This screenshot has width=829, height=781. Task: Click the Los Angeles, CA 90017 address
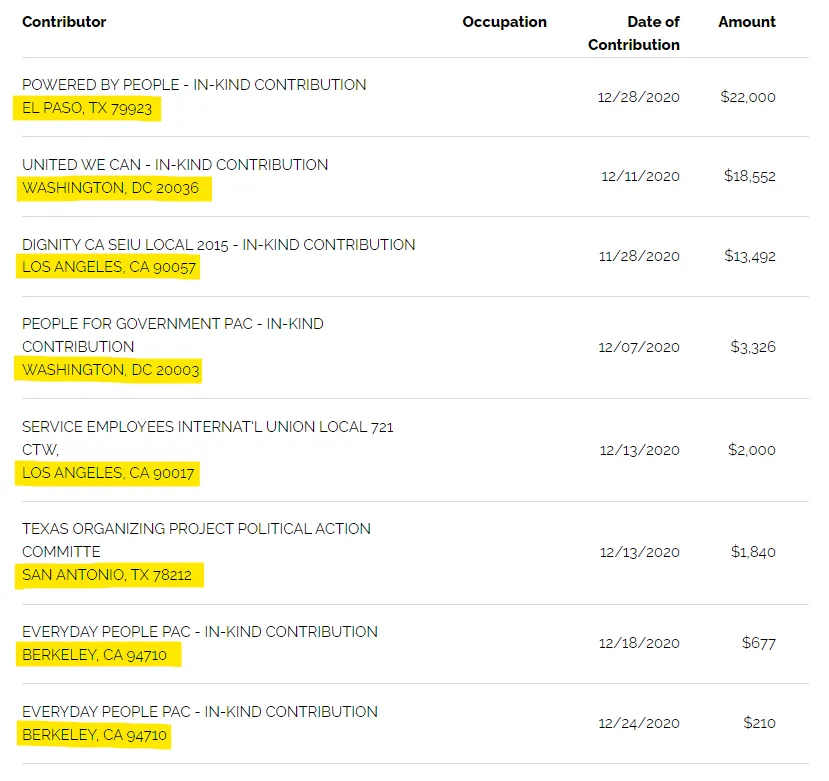point(109,473)
